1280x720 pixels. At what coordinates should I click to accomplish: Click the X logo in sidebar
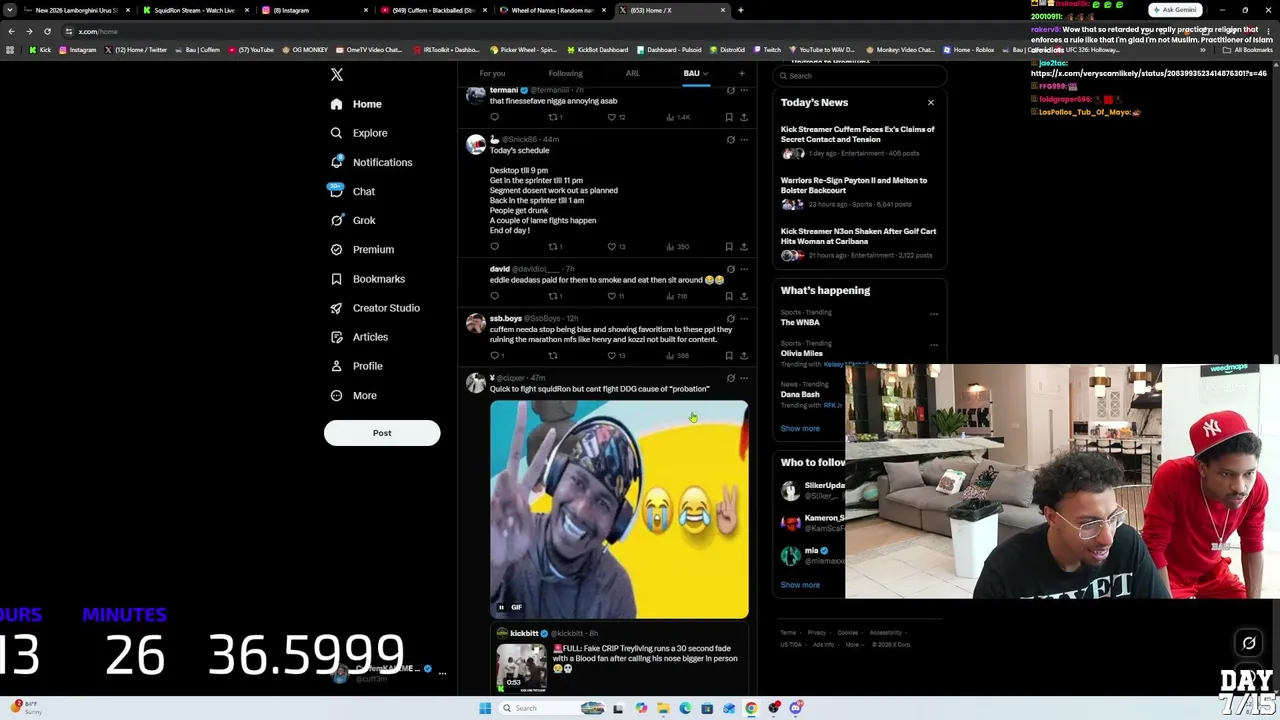(337, 75)
